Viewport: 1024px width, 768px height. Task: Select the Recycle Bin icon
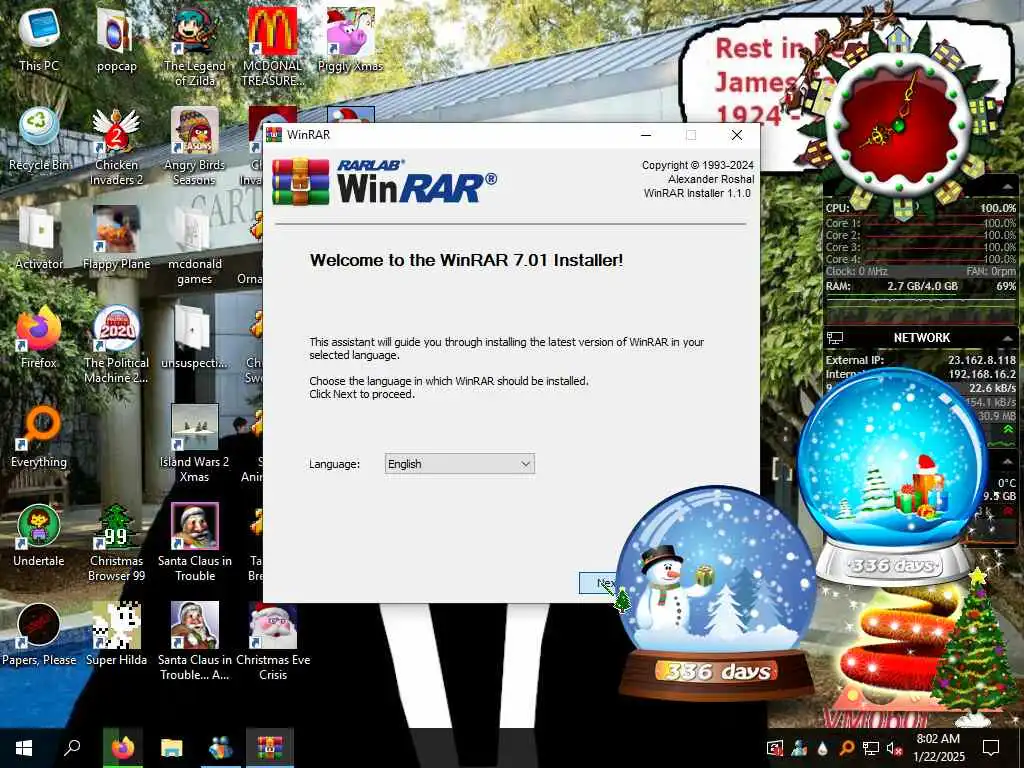(x=39, y=138)
